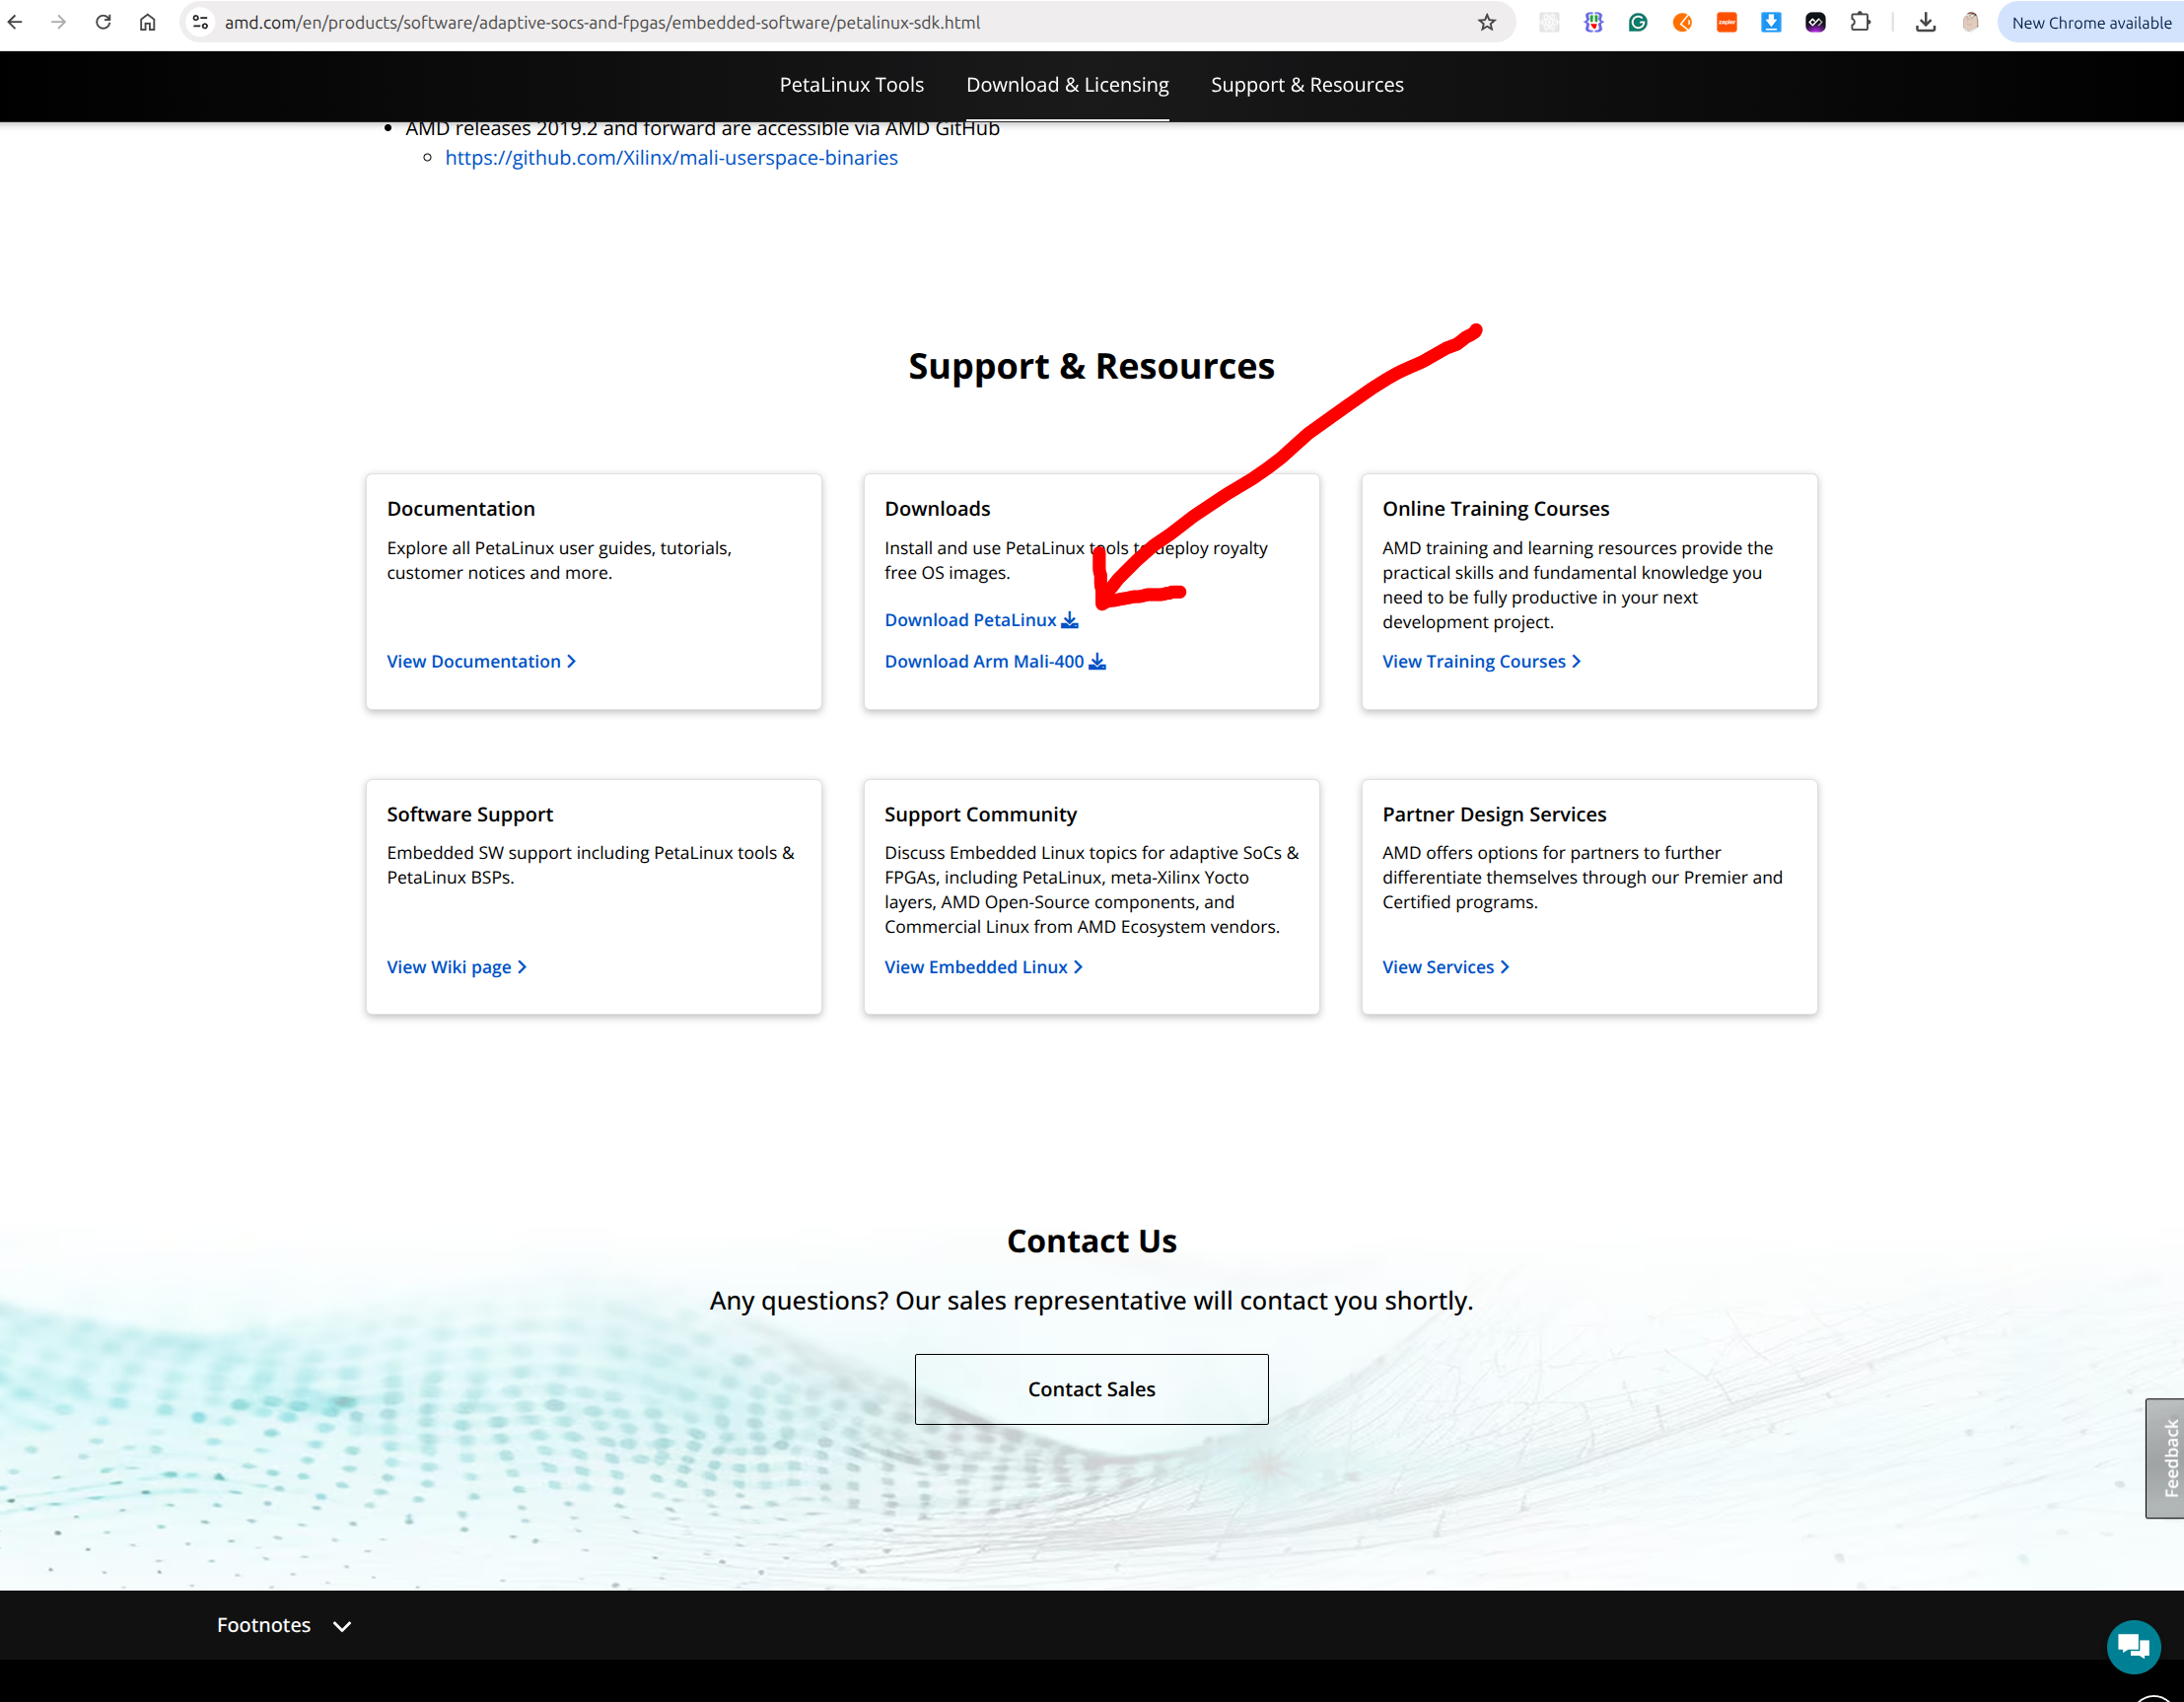Image resolution: width=2184 pixels, height=1702 pixels.
Task: Follow the View Wiki page link
Action: pyautogui.click(x=456, y=967)
